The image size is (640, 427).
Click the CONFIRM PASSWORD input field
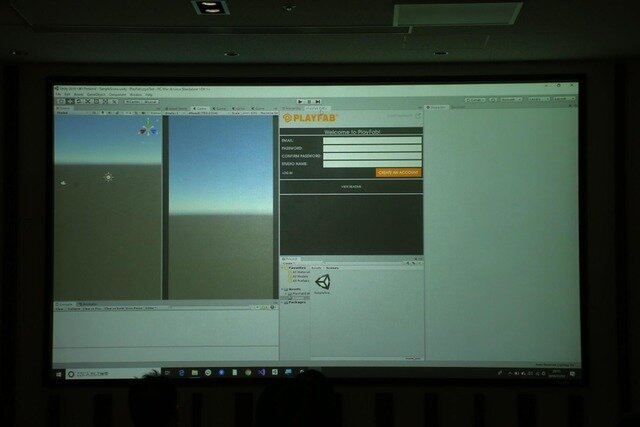(372, 156)
